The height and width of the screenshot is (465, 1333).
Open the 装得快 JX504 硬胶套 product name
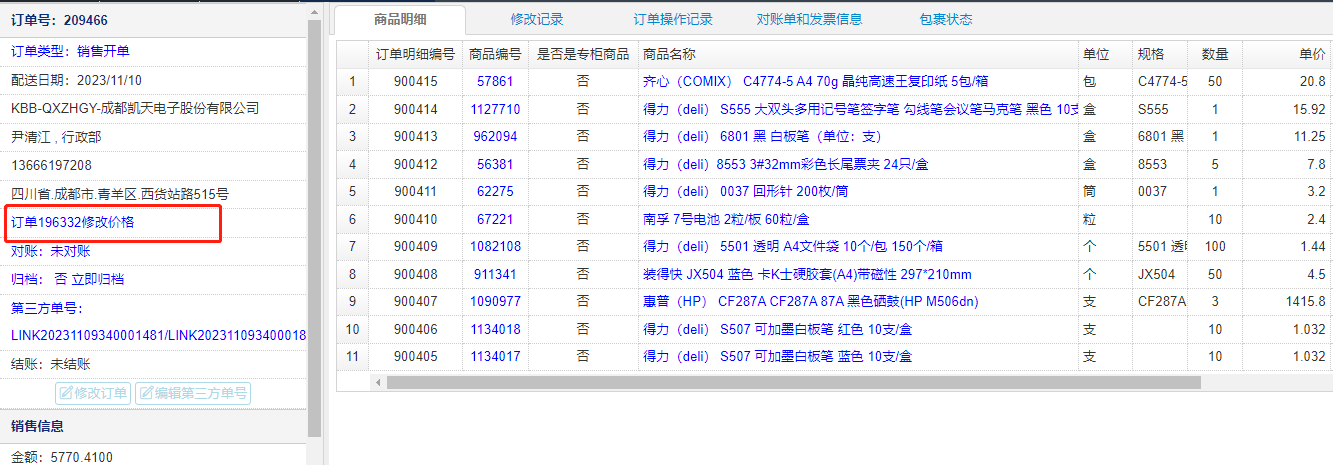pyautogui.click(x=807, y=274)
